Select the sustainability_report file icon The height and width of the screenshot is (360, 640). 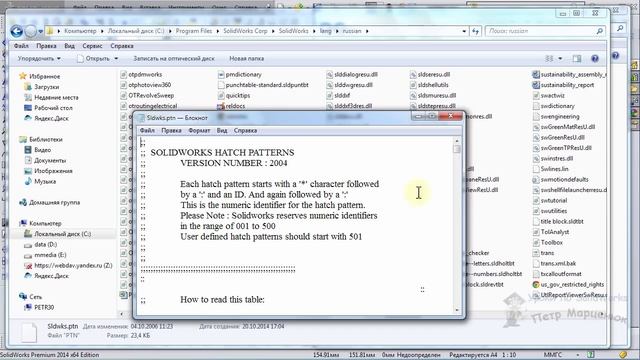(536, 85)
